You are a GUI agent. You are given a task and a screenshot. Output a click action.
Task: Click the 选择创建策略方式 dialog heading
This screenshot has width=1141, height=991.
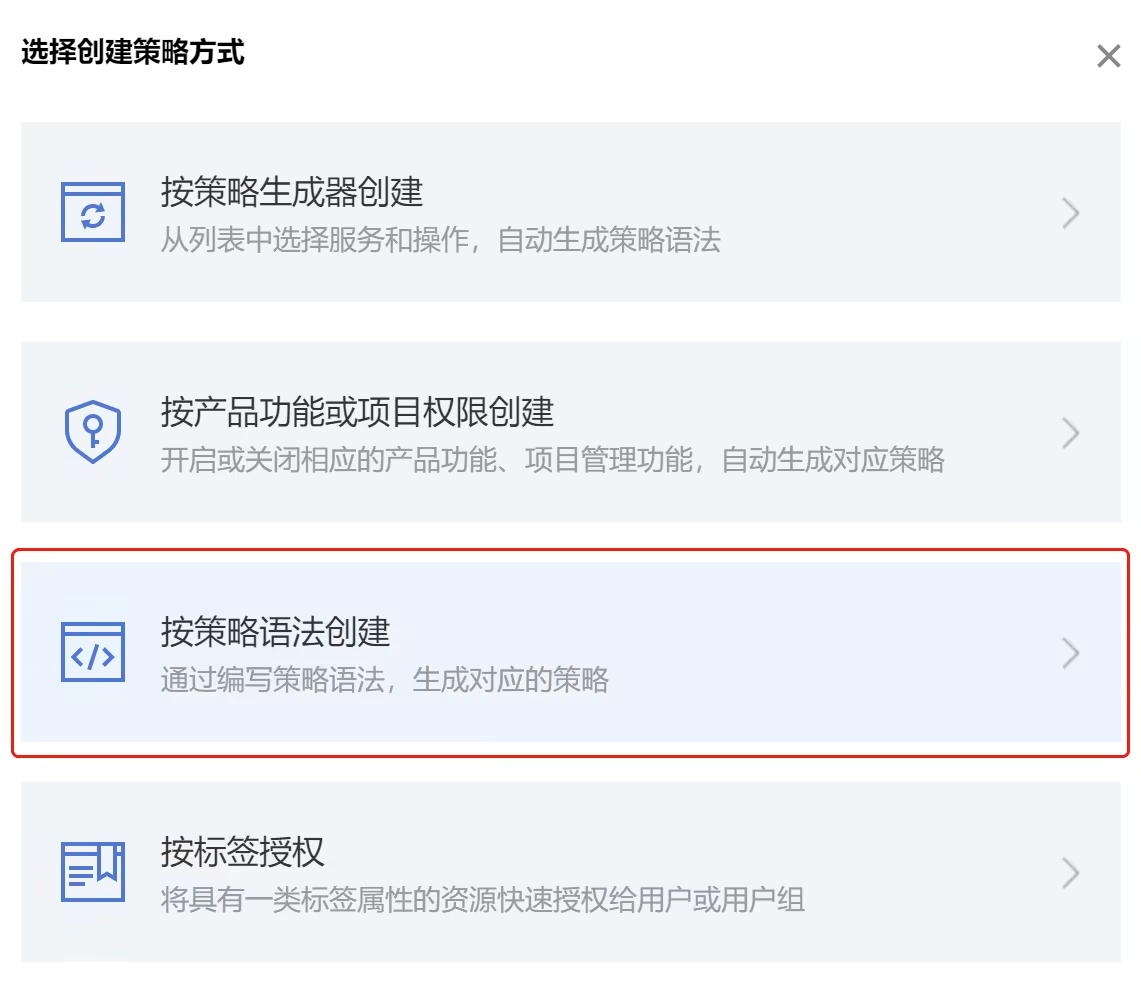pyautogui.click(x=133, y=52)
